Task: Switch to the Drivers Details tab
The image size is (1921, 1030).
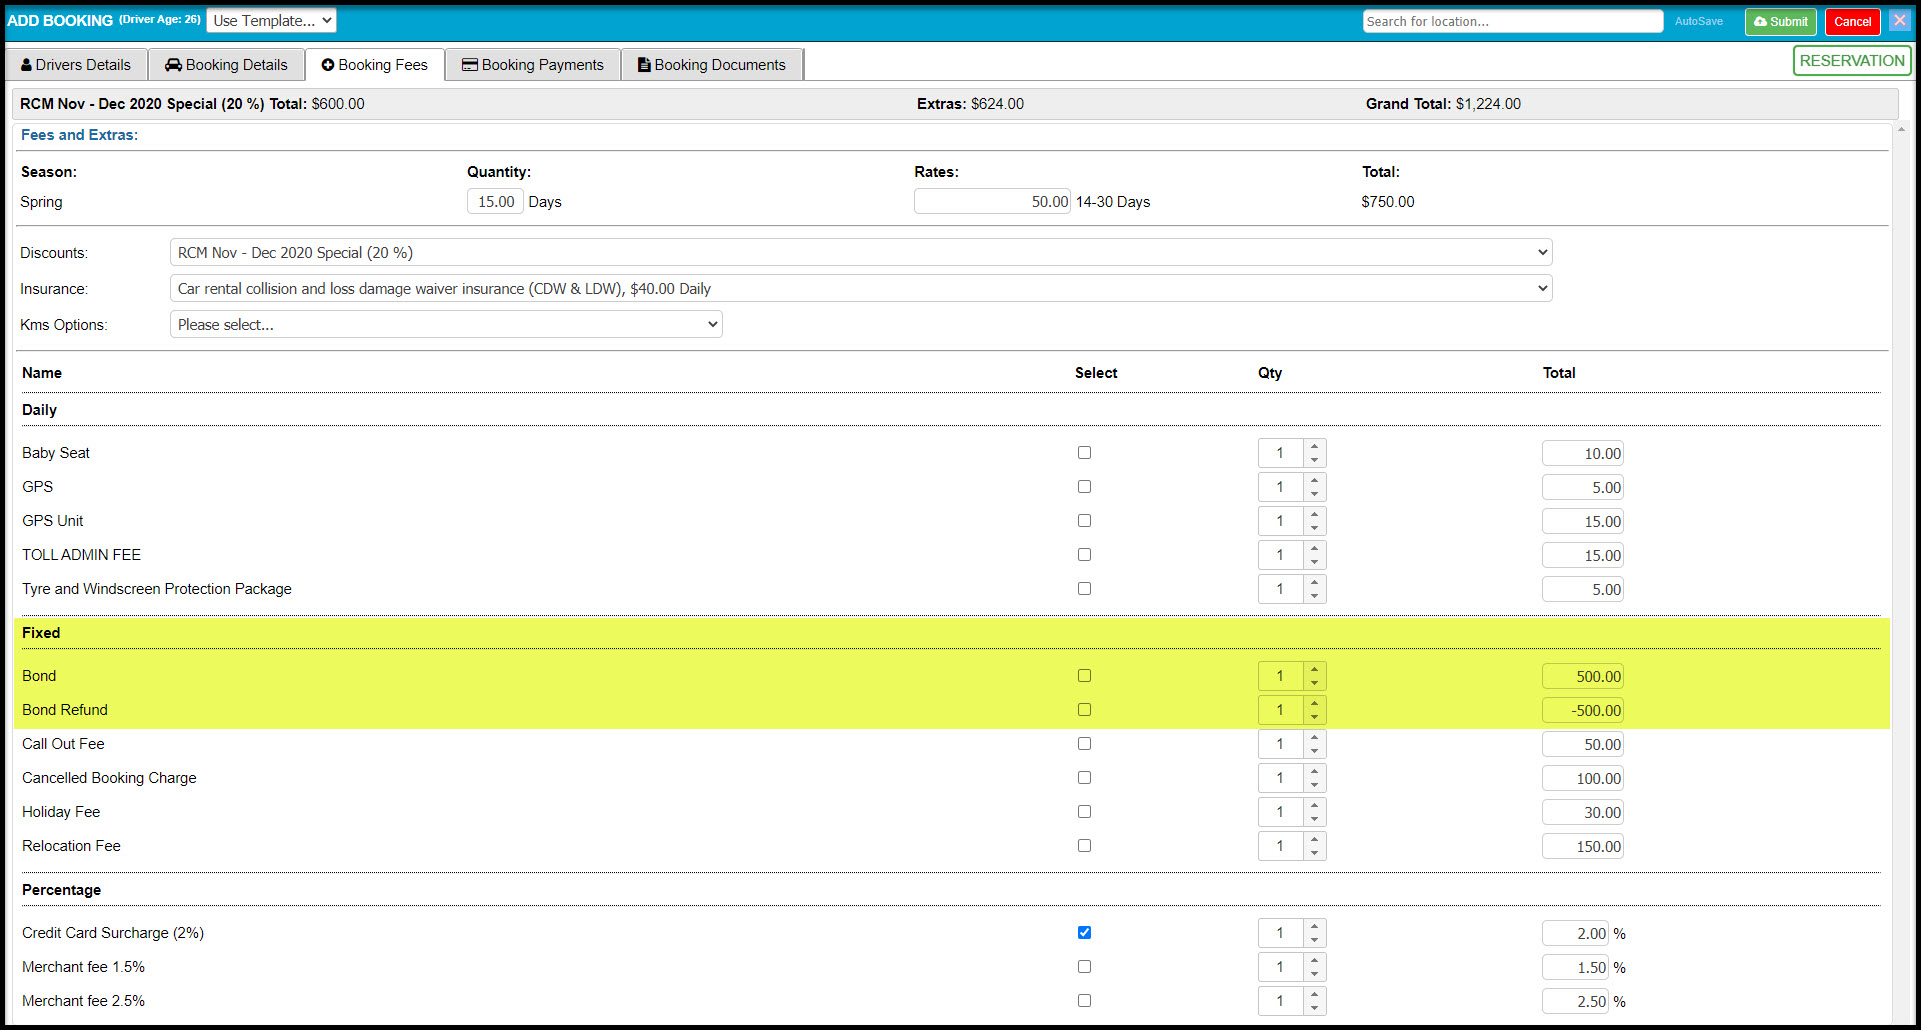Action: click(76, 65)
